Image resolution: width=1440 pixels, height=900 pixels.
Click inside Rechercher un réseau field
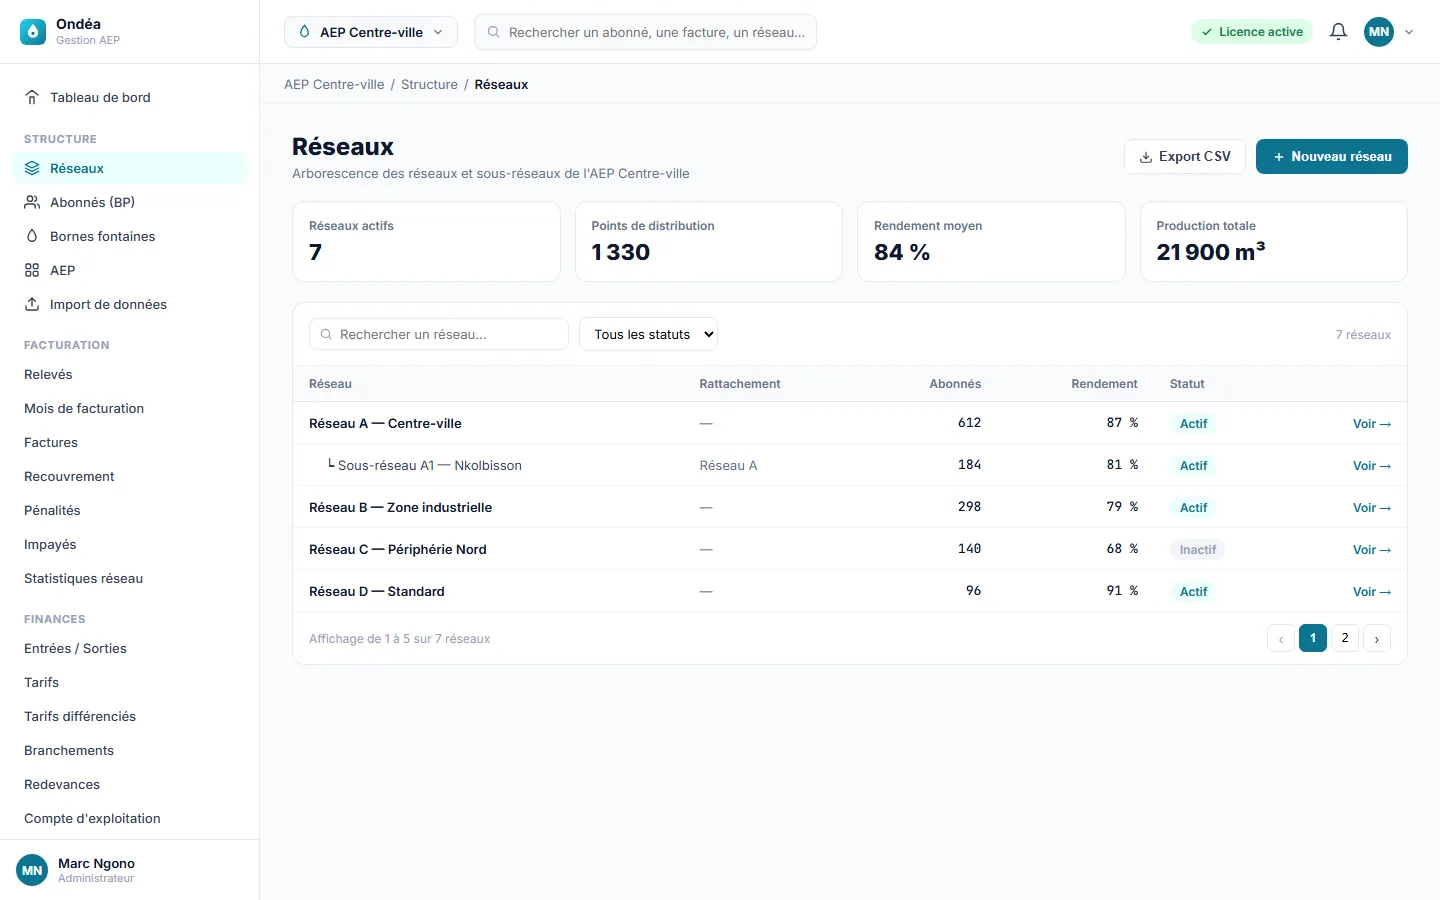coord(439,334)
